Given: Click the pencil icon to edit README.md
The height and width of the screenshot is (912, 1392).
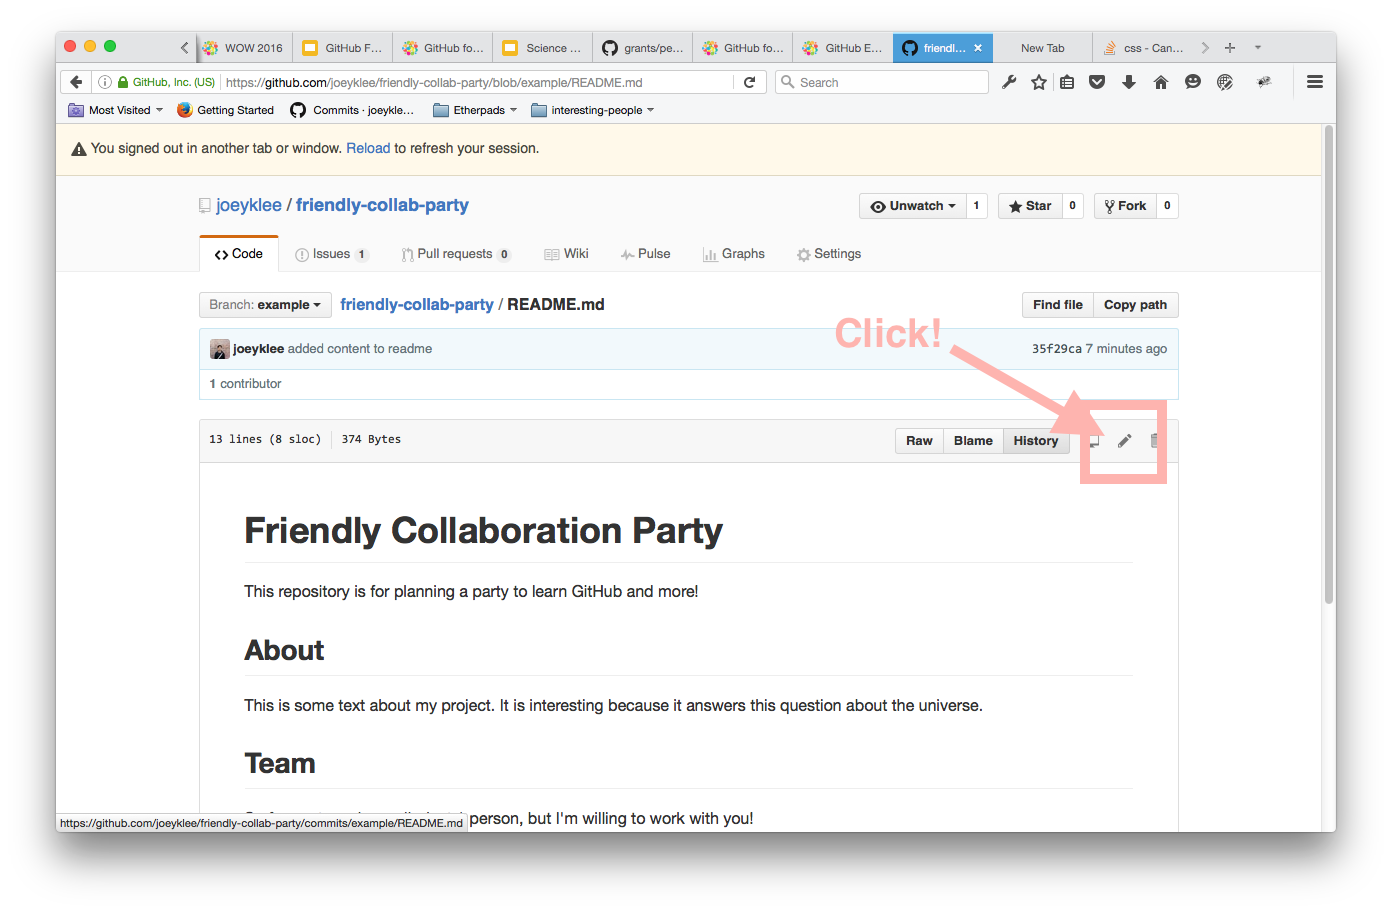Looking at the screenshot, I should [x=1124, y=441].
